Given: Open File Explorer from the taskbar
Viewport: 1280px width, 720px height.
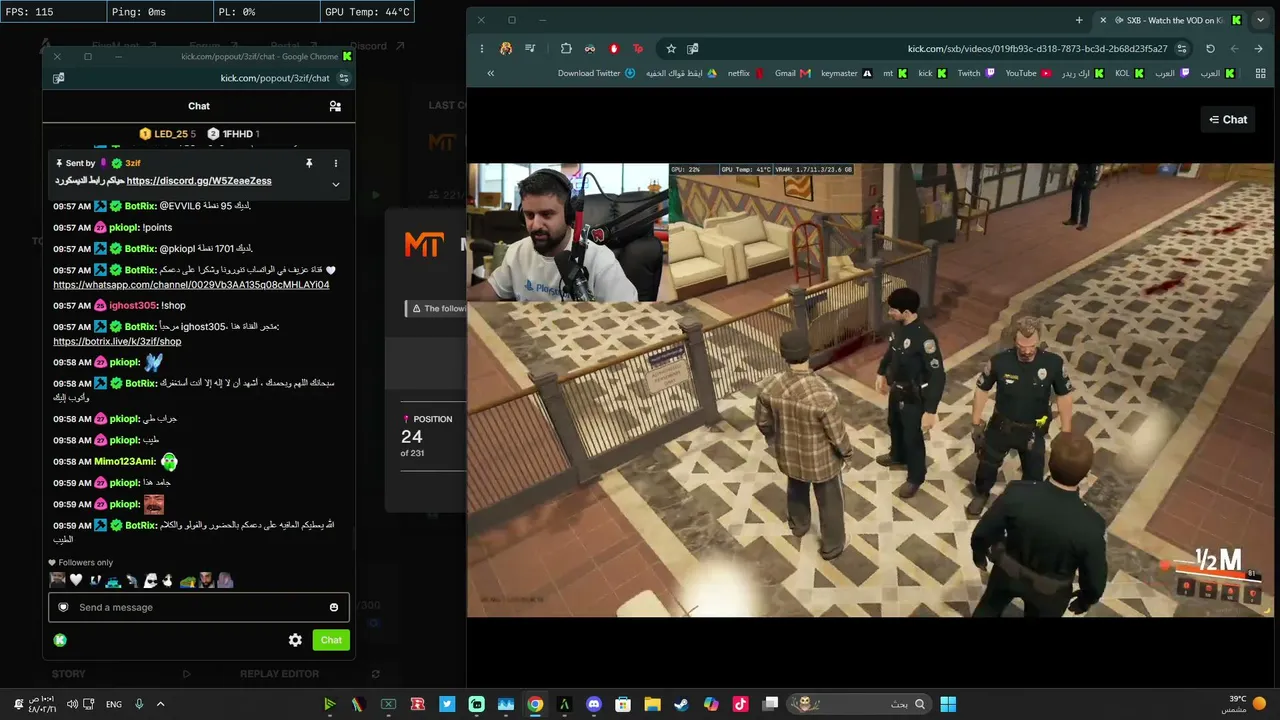Looking at the screenshot, I should click(652, 704).
